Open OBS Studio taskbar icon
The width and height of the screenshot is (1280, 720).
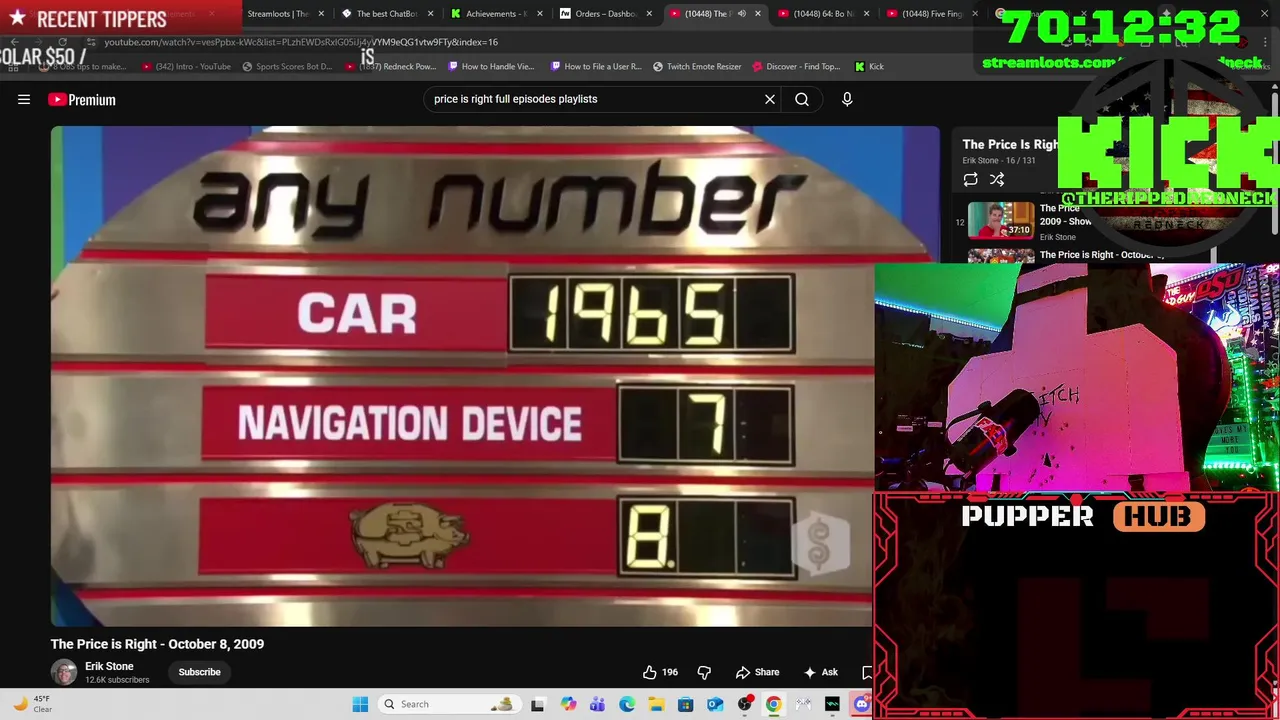point(744,704)
